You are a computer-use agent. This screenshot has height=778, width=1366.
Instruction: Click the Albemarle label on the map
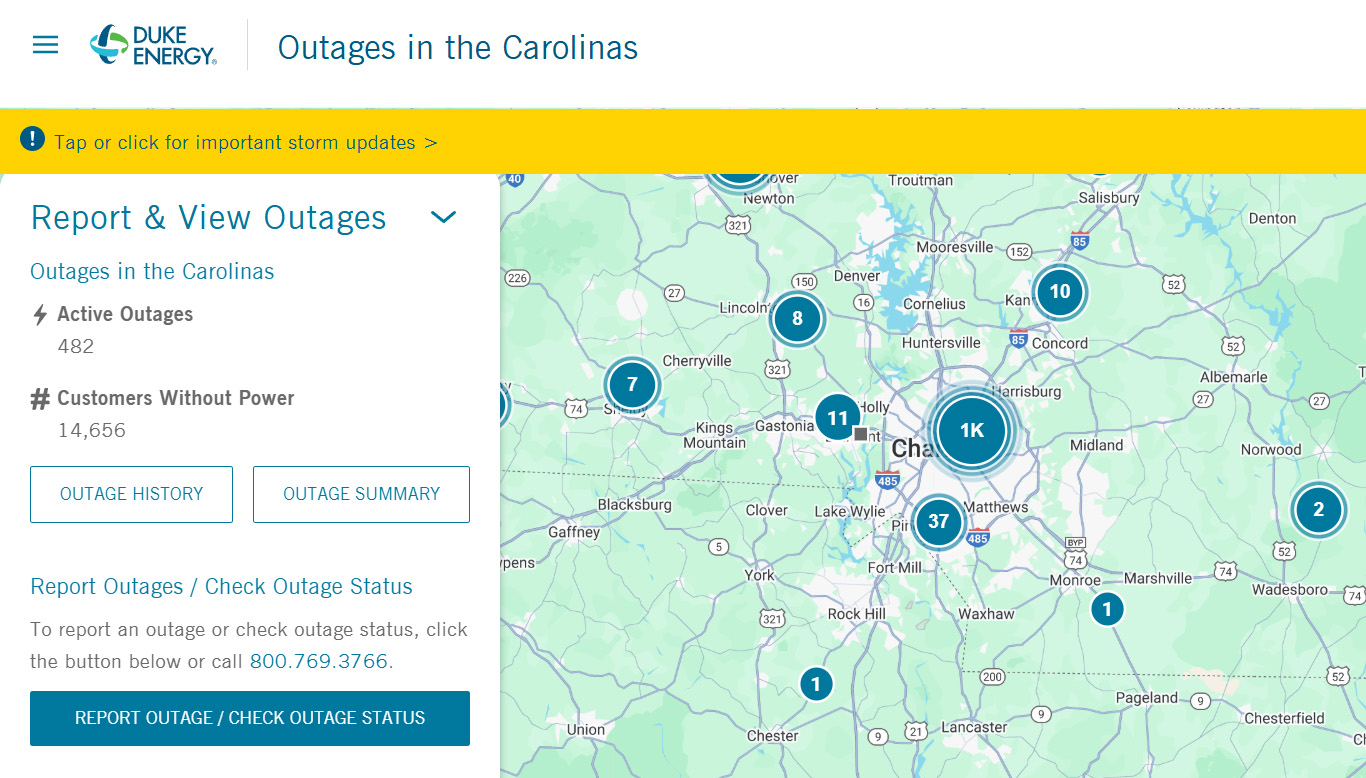point(1234,377)
